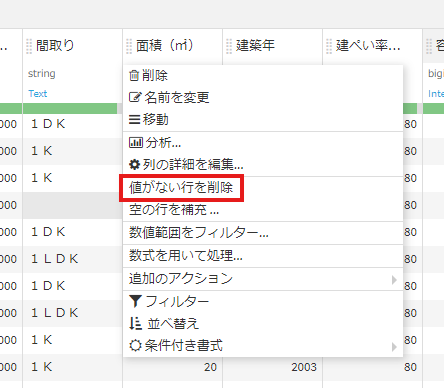The width and height of the screenshot is (444, 388).
Task: Choose 並べ替え from the context menu
Action: (x=263, y=323)
